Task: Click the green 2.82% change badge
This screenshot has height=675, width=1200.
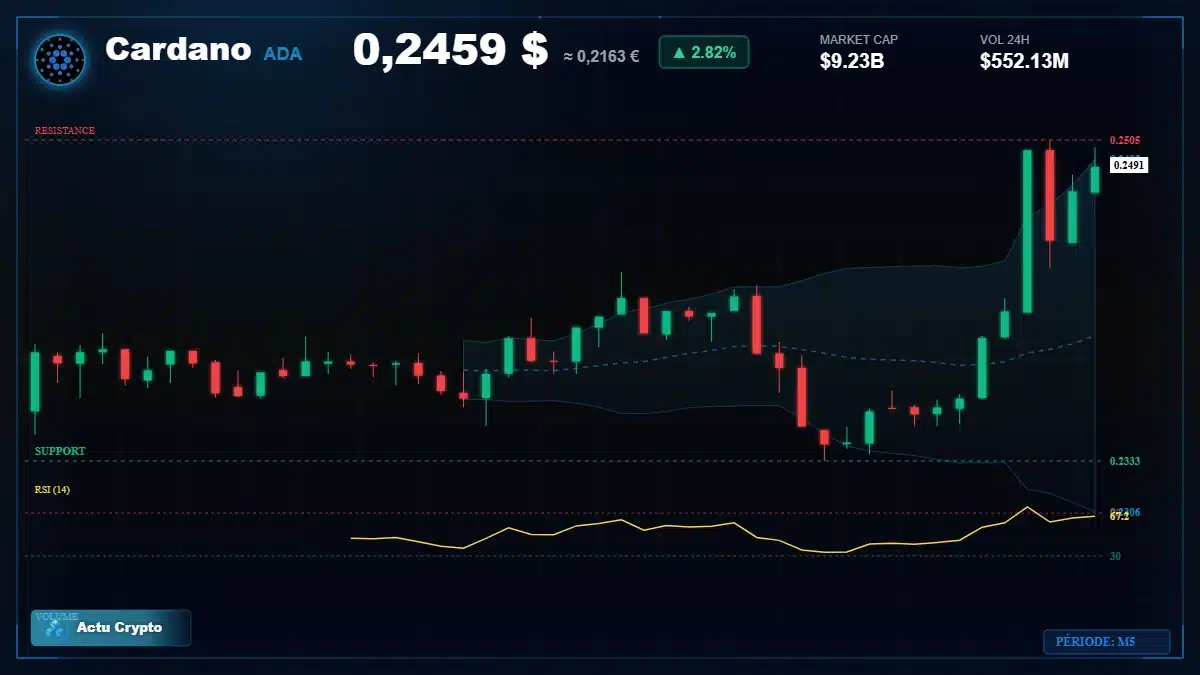Action: tap(704, 53)
